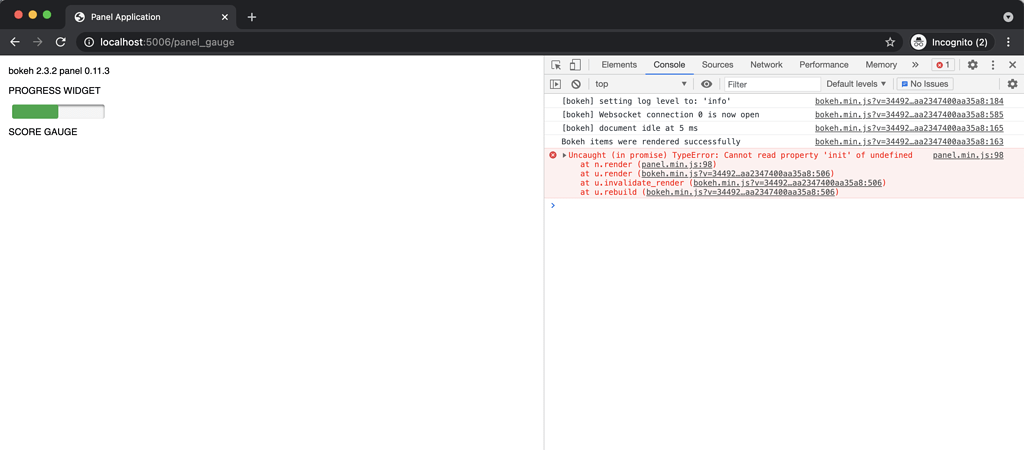This screenshot has width=1024, height=450.
Task: Activate the inspect element picker
Action: click(557, 65)
